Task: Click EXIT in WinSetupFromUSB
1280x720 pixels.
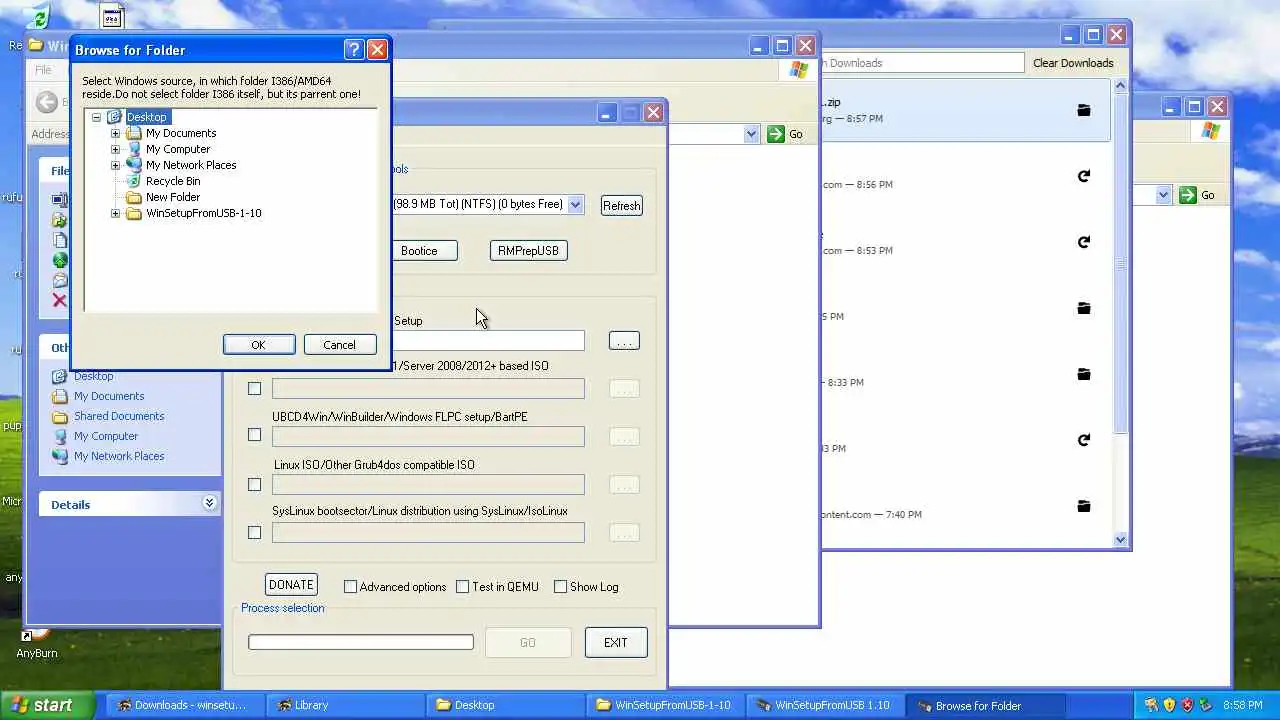Action: tap(616, 642)
